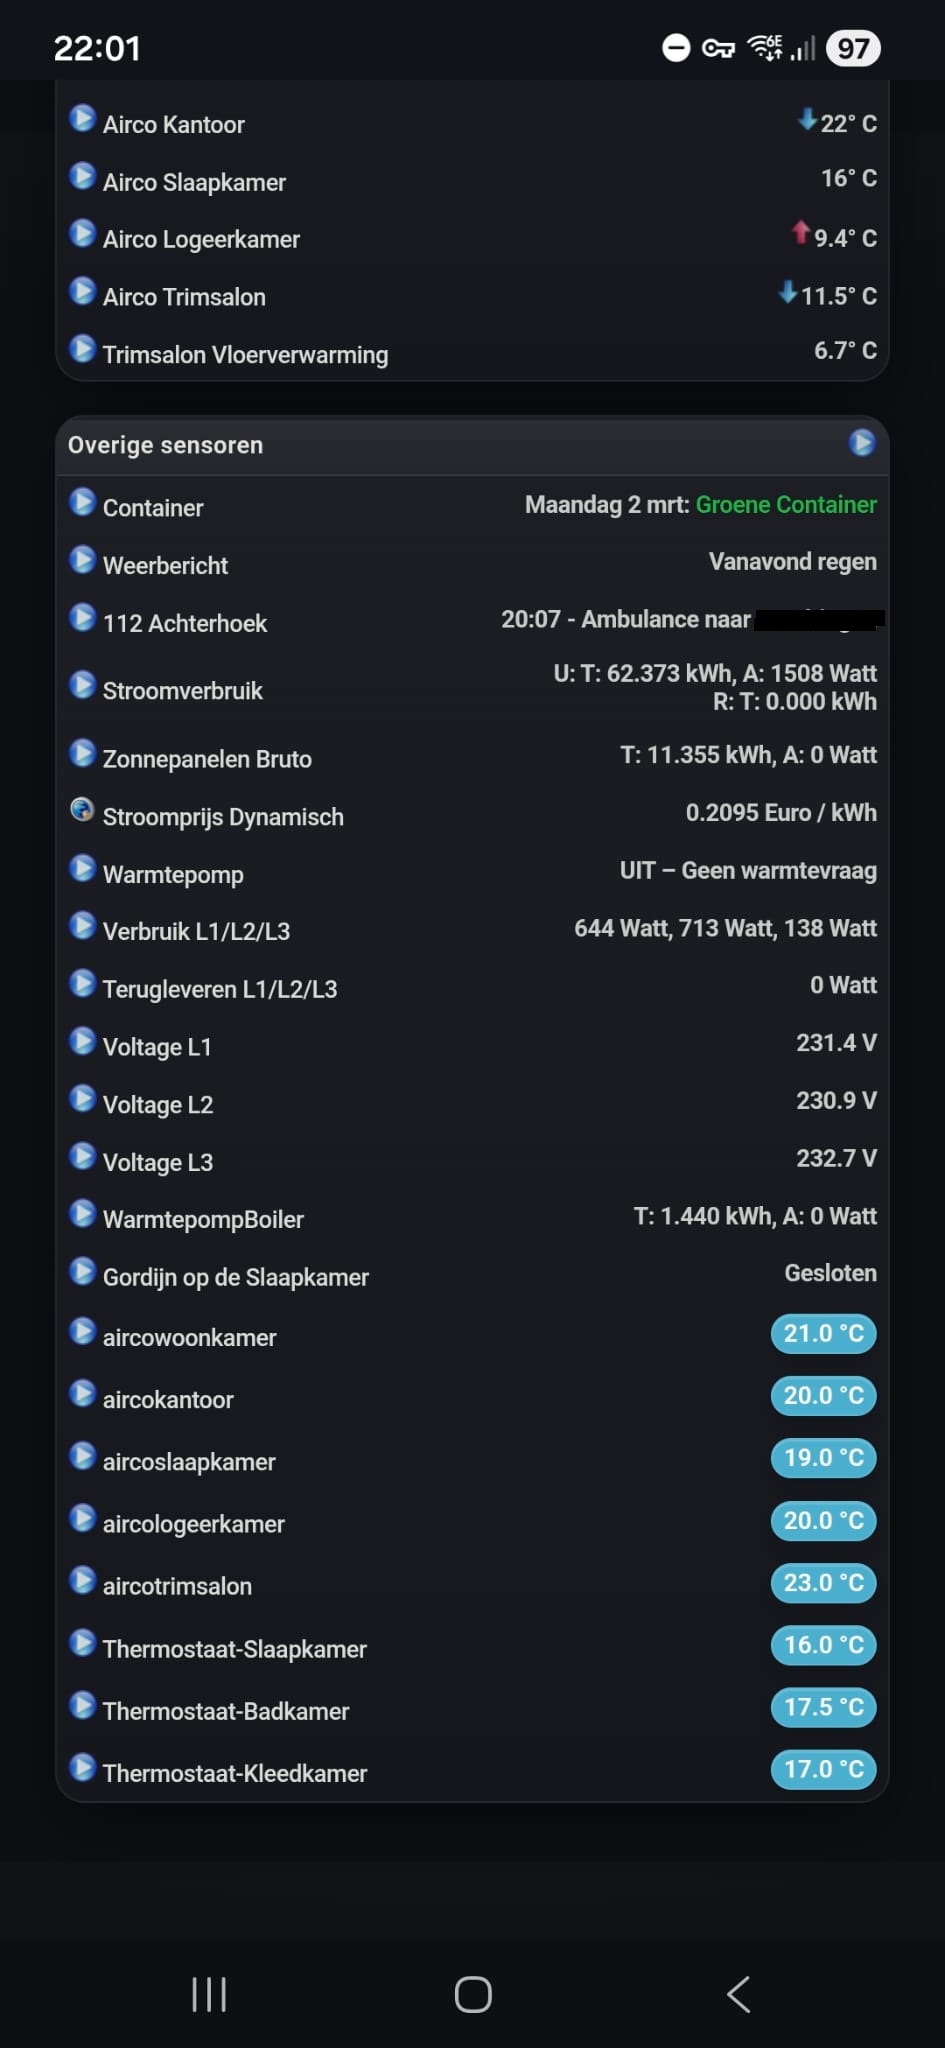Screen dimensions: 945x2048
Task: Open the Thermostaat-Badkamer 17.5 °C setpoint
Action: 823,1707
